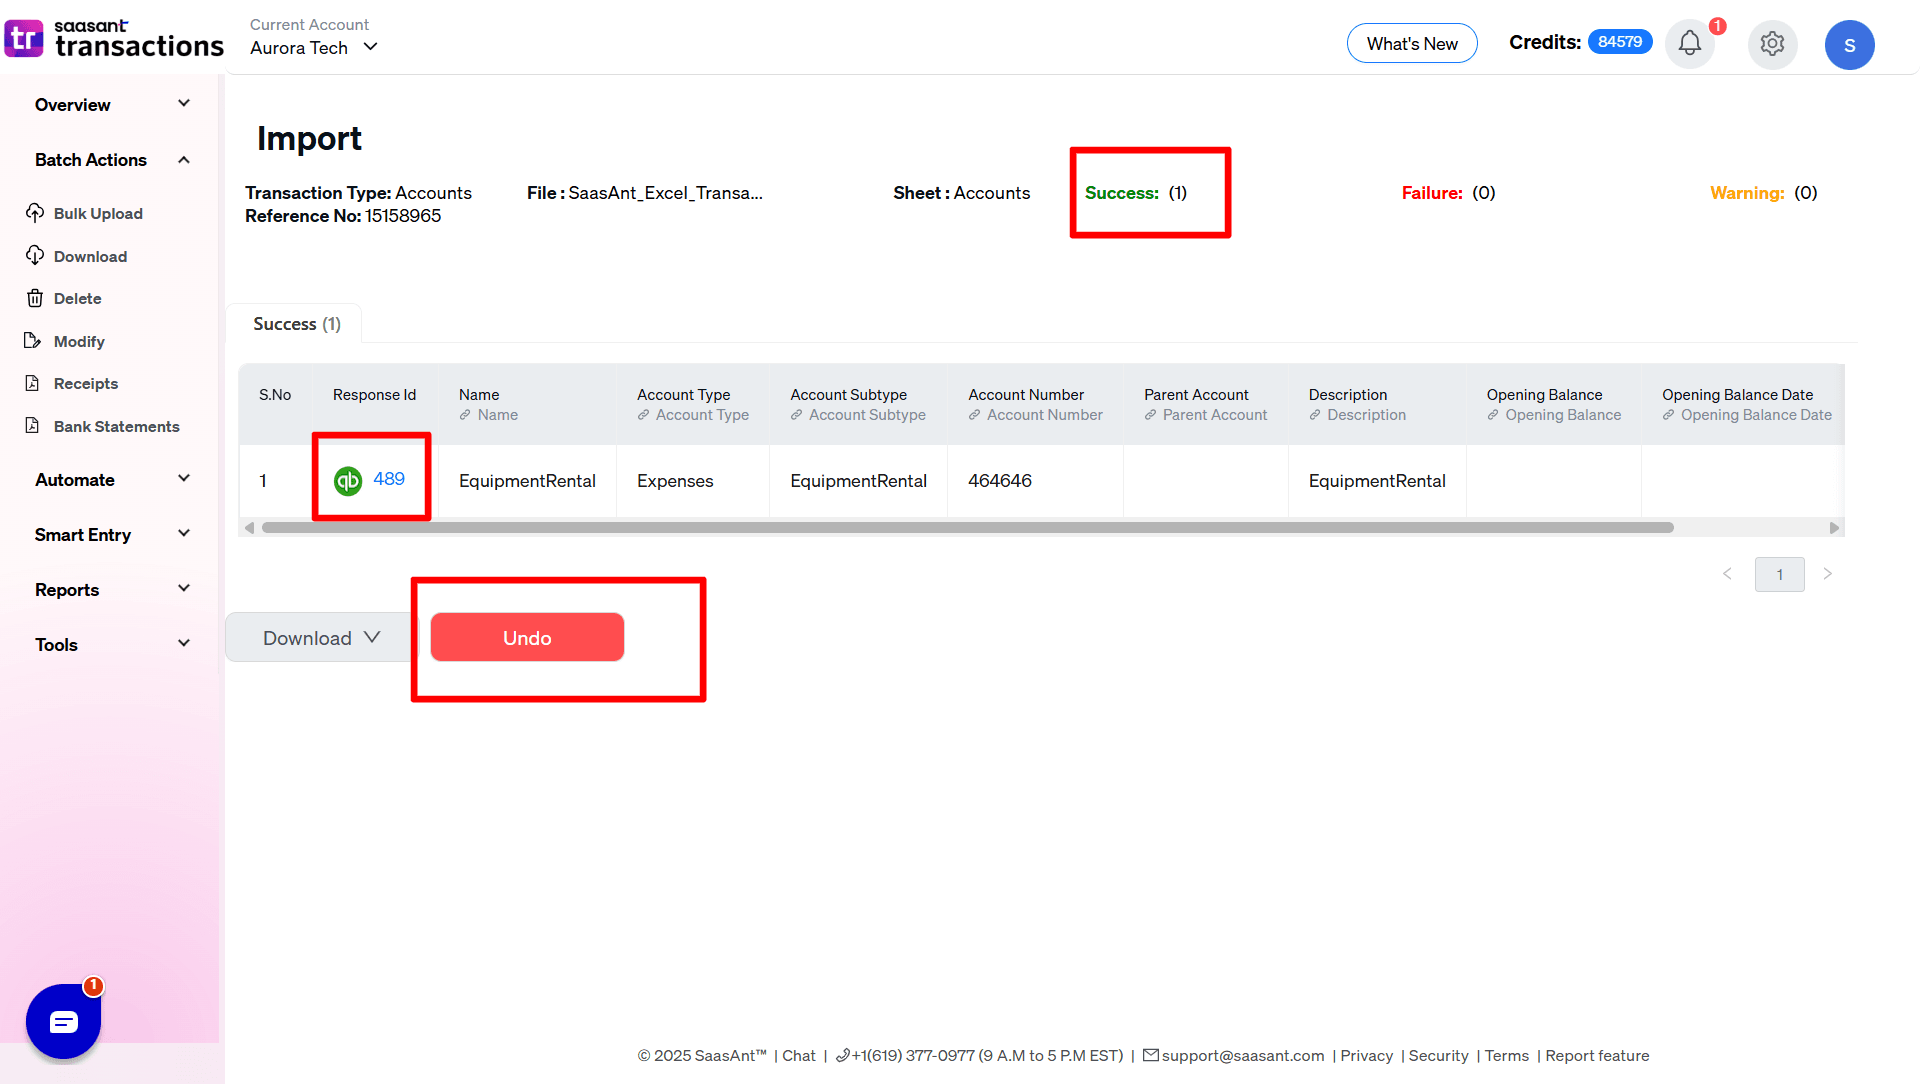Open the Delete batch action
Screen dimensions: 1920x1085
[77, 299]
